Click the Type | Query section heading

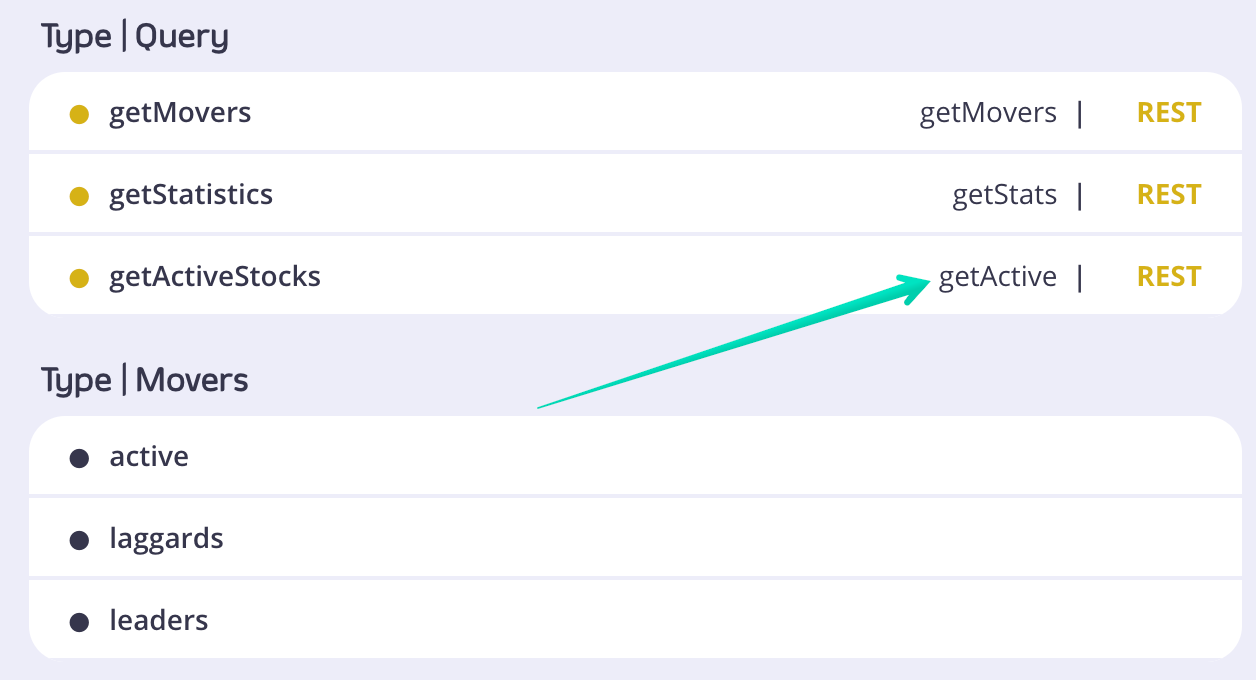[x=135, y=37]
